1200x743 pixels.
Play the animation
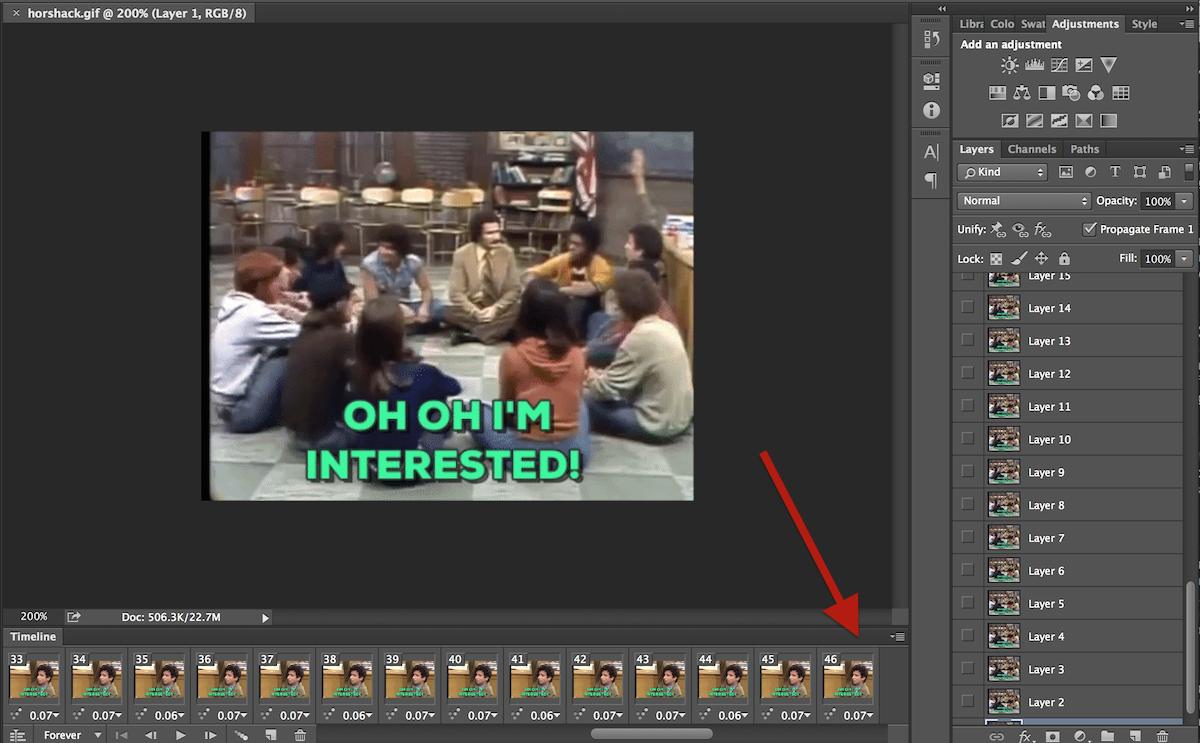(x=181, y=735)
